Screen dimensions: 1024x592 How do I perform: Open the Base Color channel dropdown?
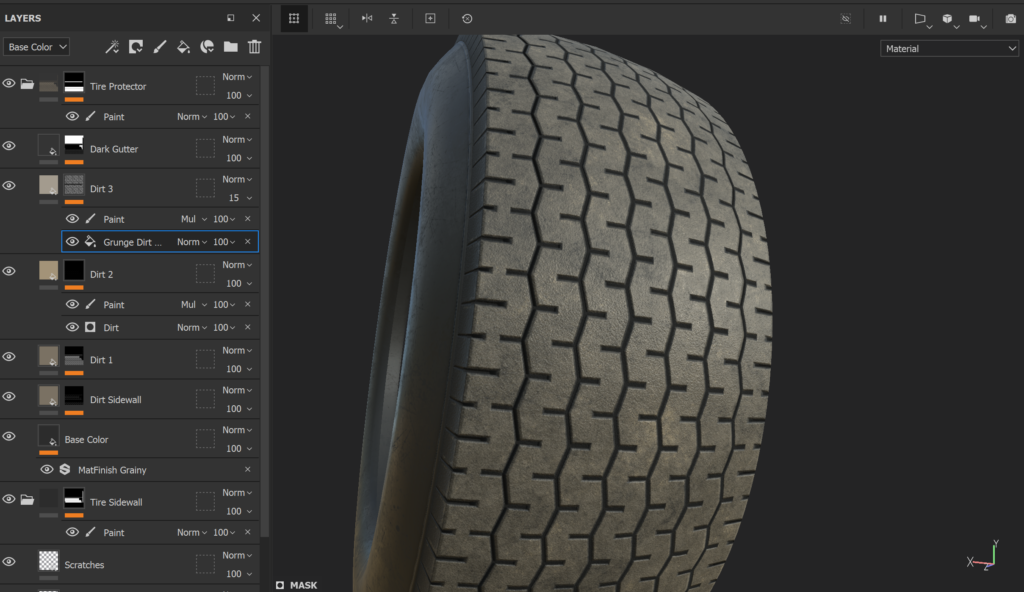(36, 46)
